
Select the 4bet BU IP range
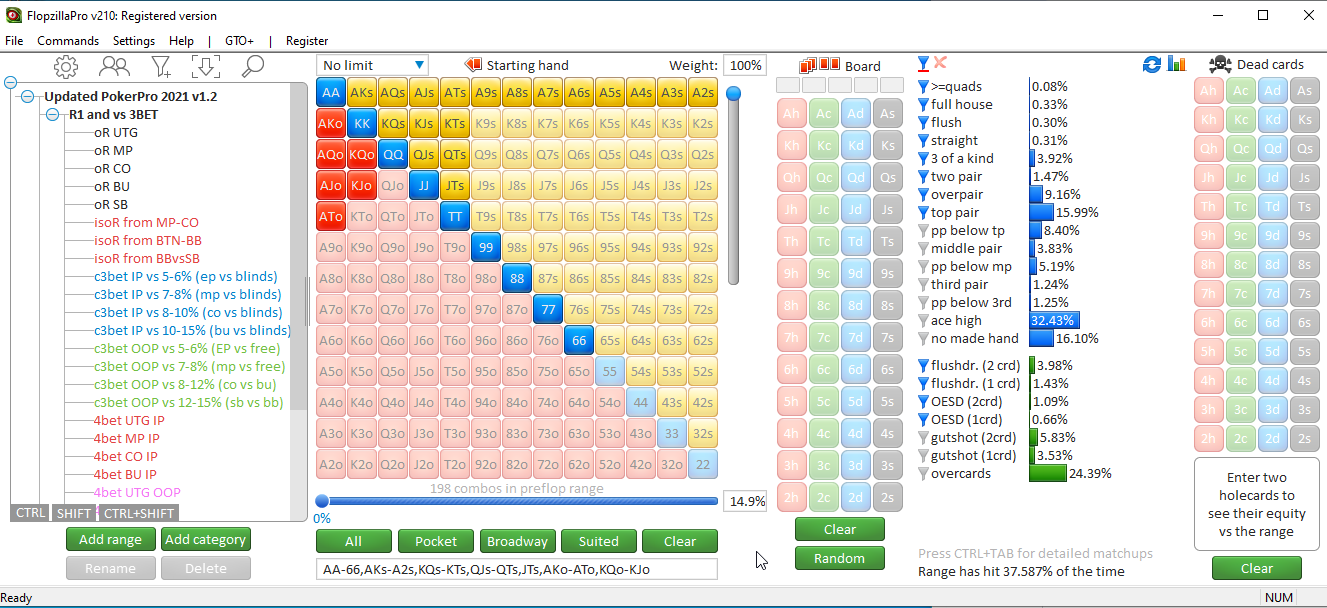tap(125, 474)
